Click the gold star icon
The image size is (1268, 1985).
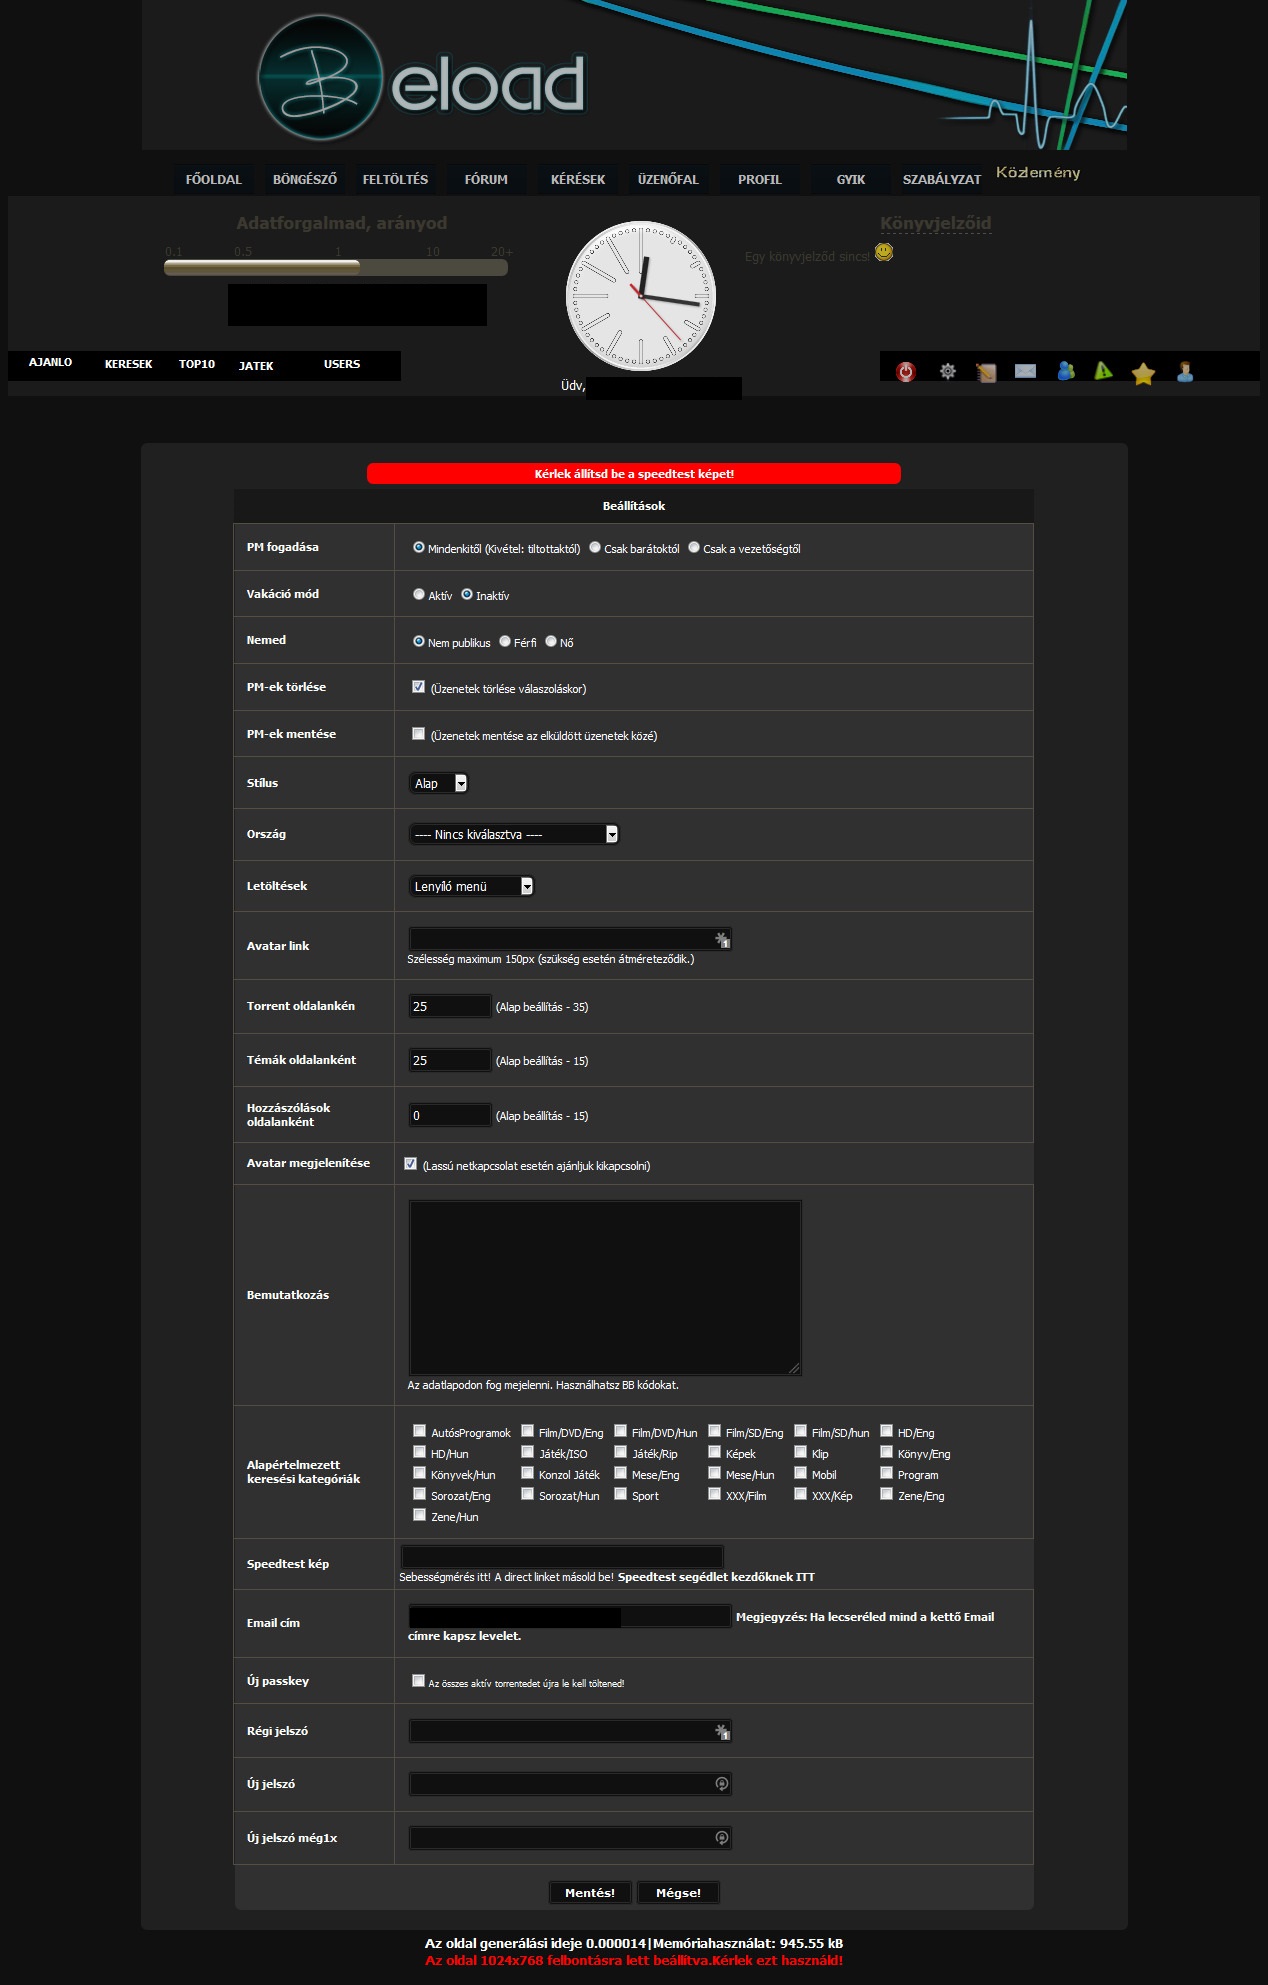coord(1143,373)
